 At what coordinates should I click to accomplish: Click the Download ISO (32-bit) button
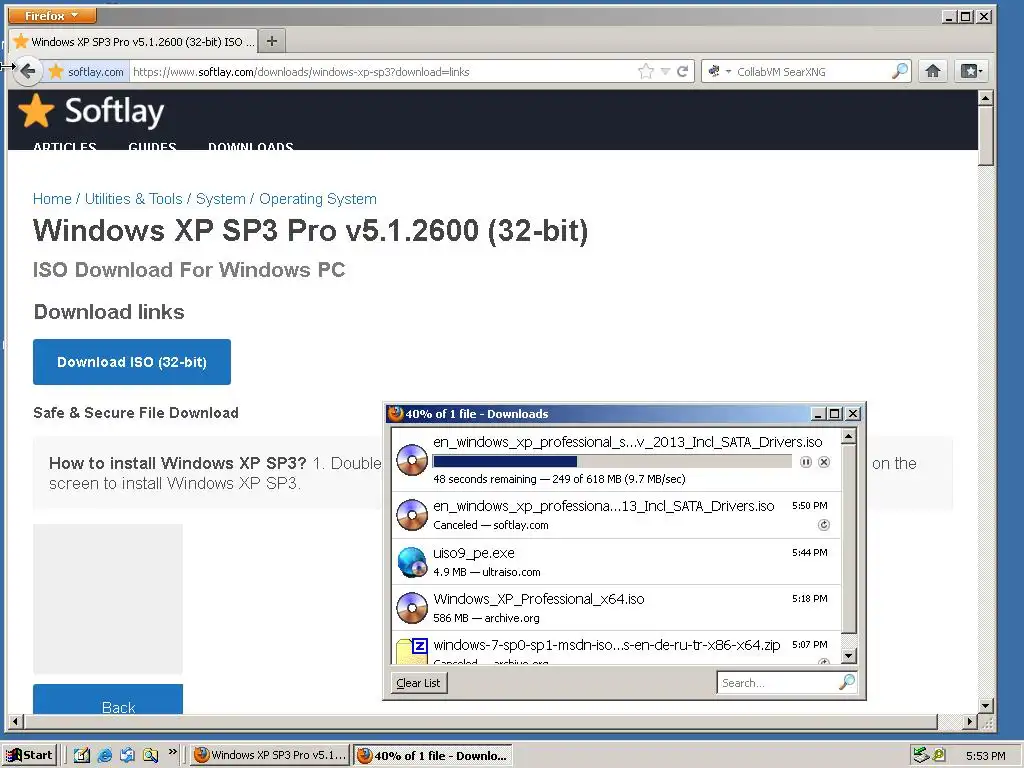tap(132, 362)
